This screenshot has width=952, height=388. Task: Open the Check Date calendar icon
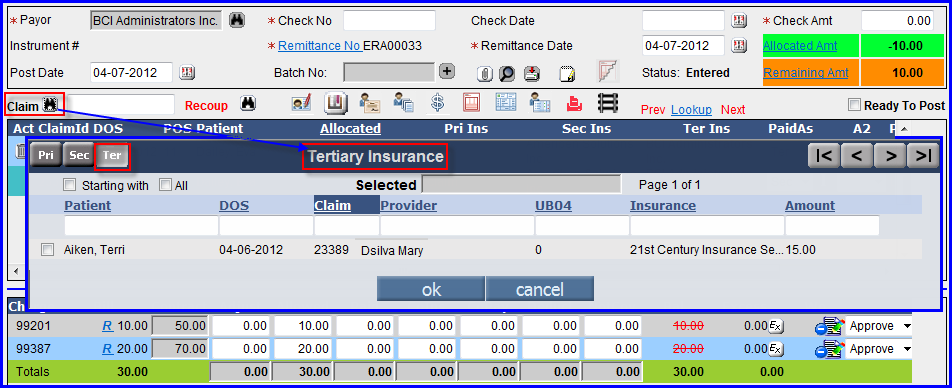point(739,21)
